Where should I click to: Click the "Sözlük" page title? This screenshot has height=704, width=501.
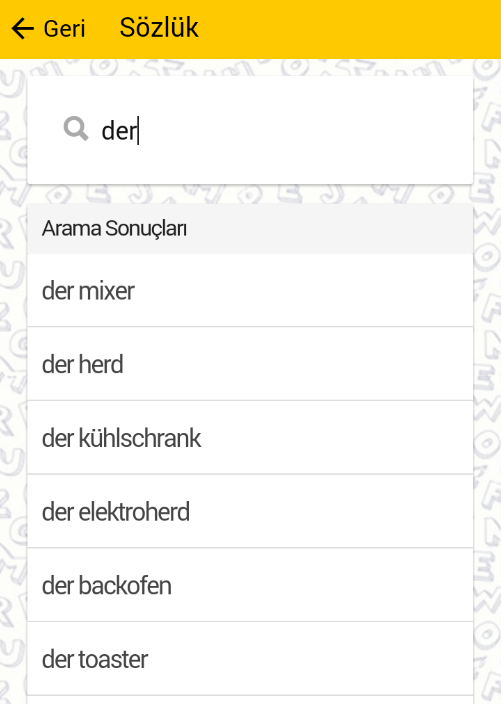[159, 28]
